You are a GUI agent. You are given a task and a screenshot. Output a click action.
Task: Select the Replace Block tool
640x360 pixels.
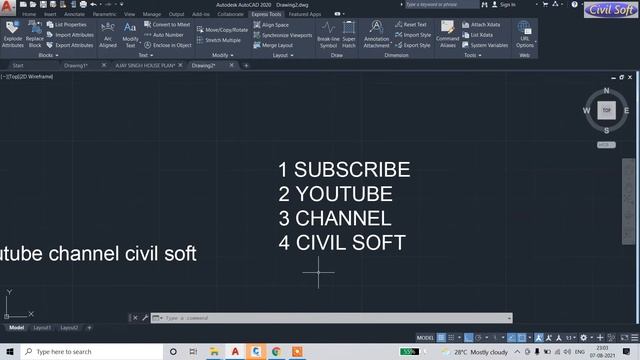[x=35, y=34]
